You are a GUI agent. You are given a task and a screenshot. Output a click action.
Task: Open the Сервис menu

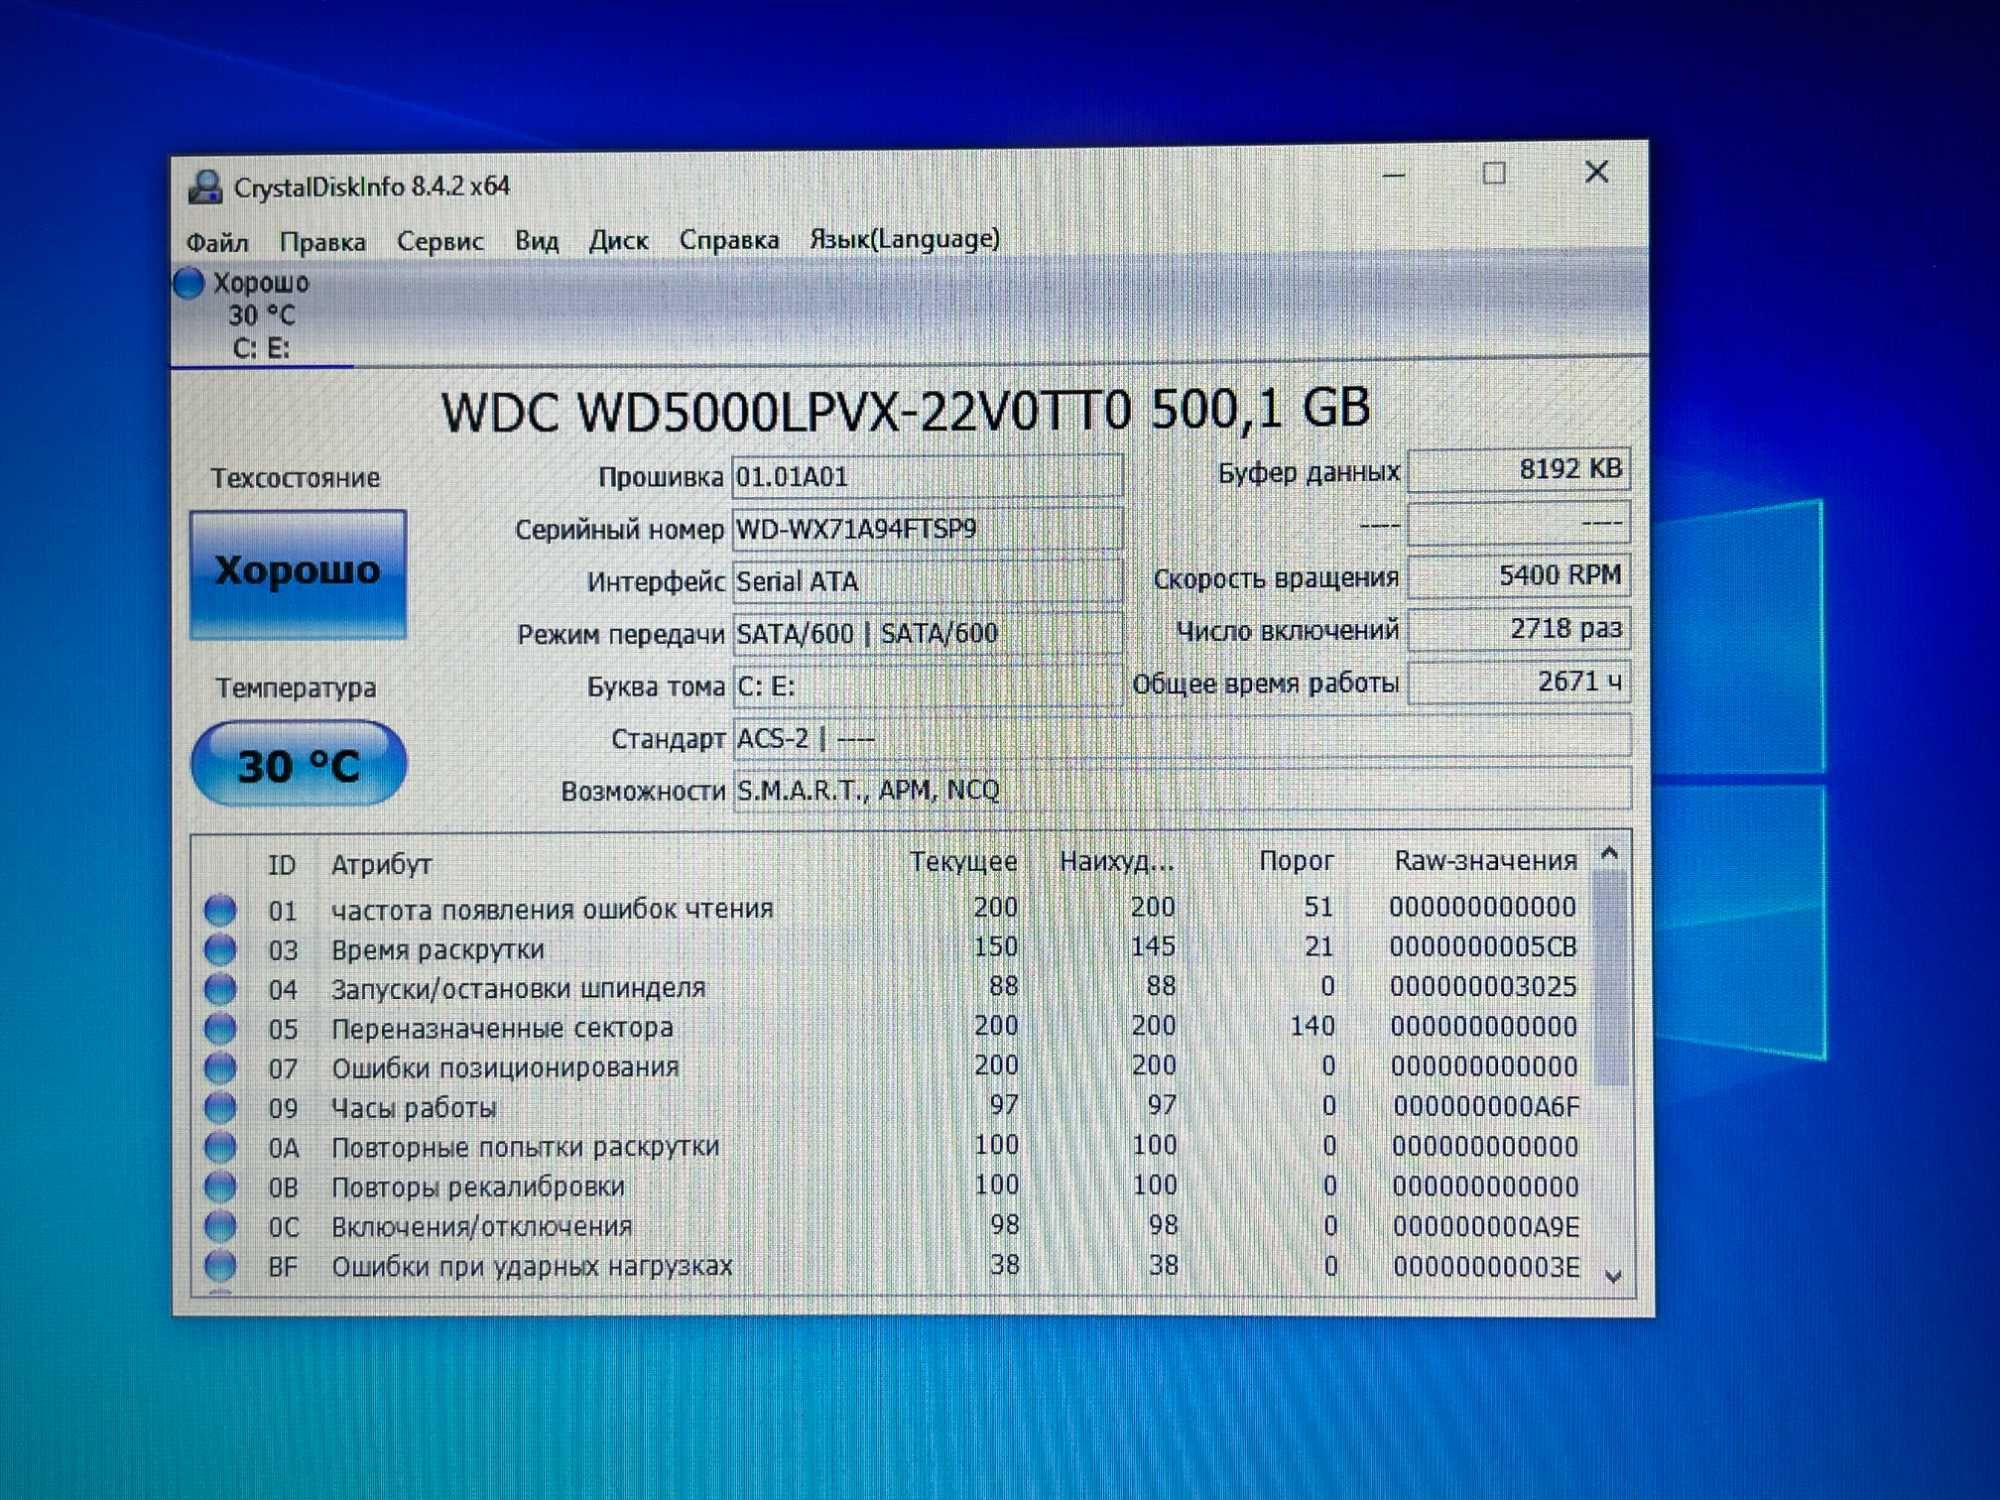pyautogui.click(x=440, y=241)
